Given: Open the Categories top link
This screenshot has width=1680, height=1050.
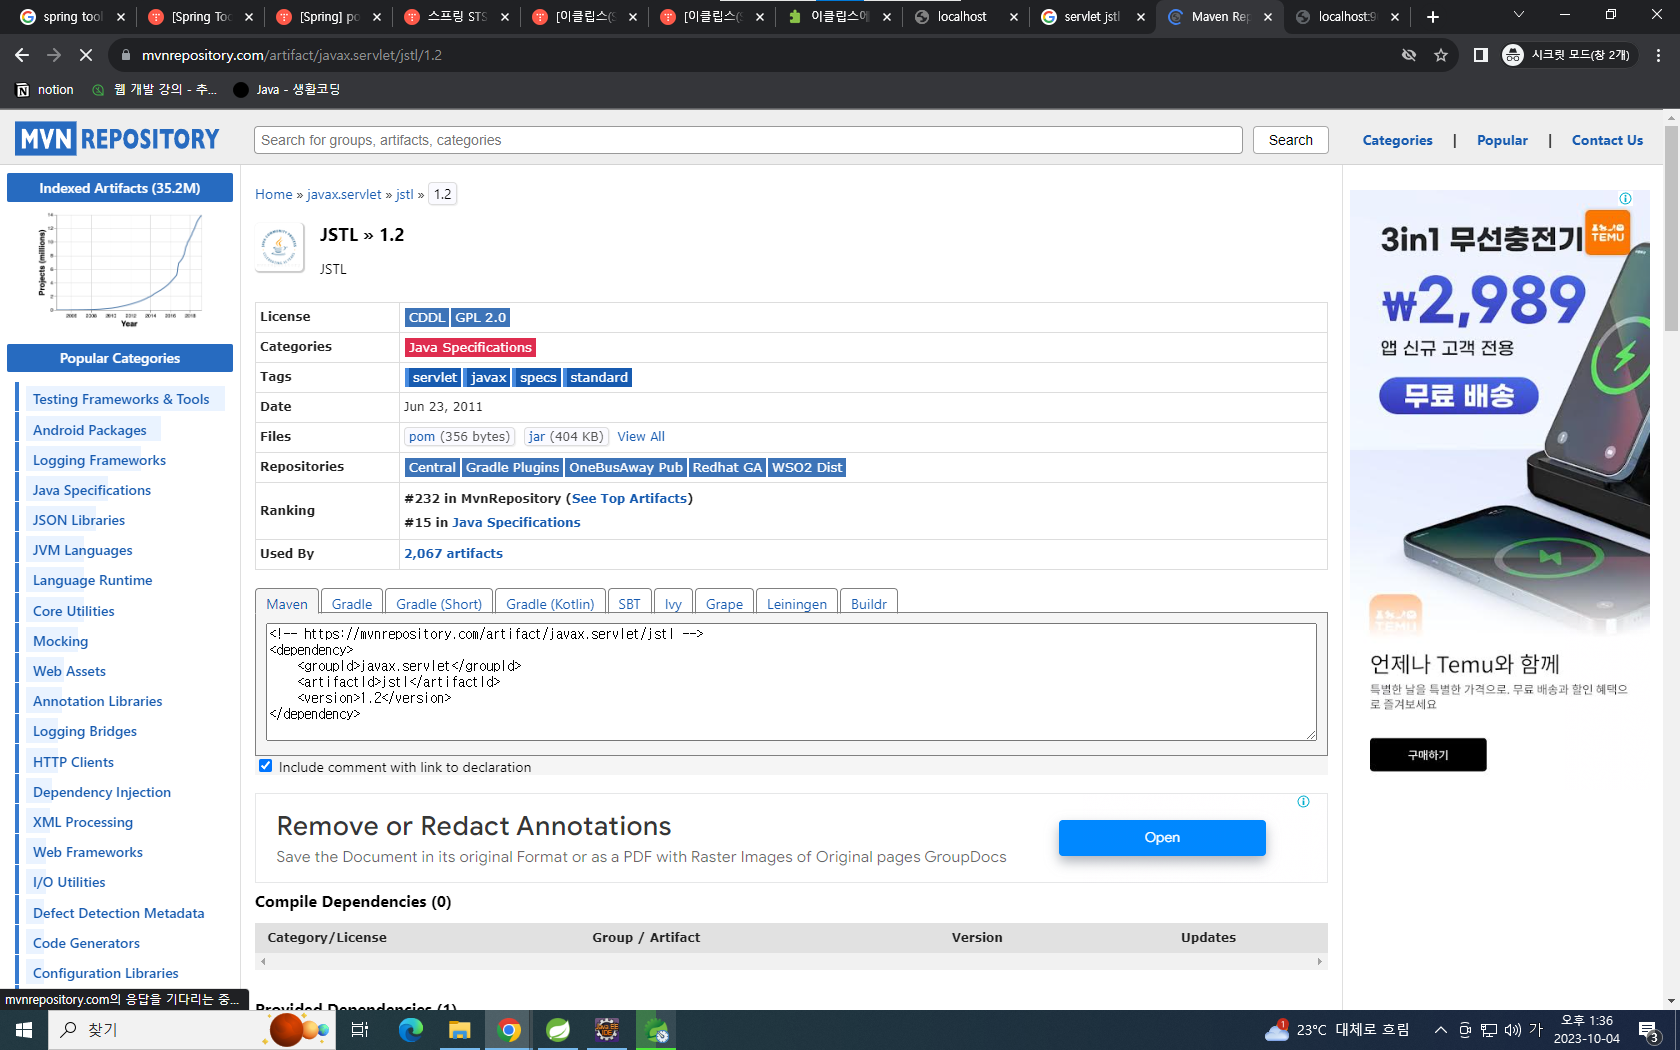Looking at the screenshot, I should pyautogui.click(x=1397, y=140).
